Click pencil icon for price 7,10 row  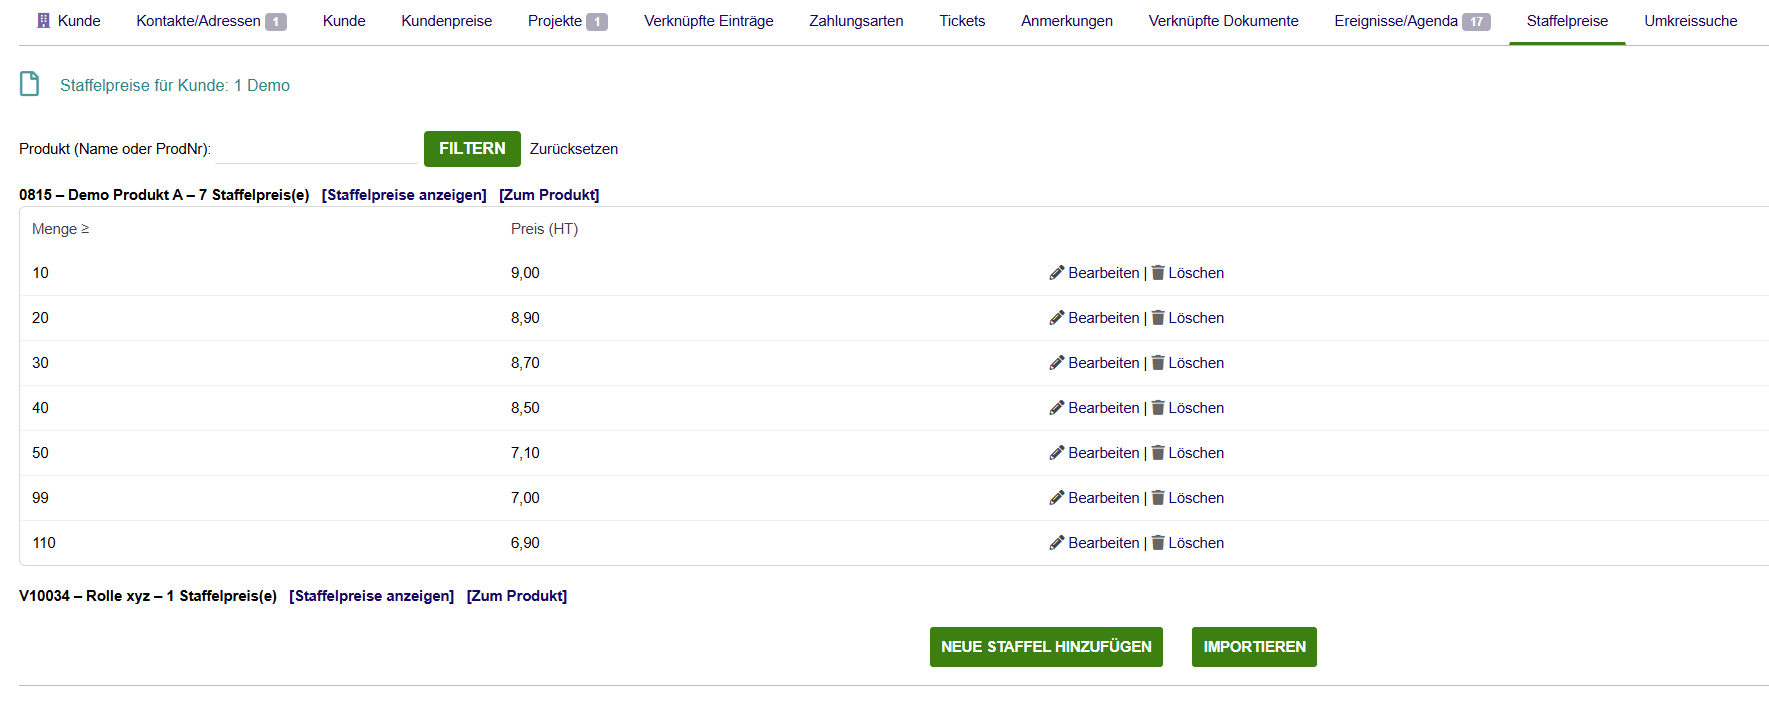(1056, 453)
